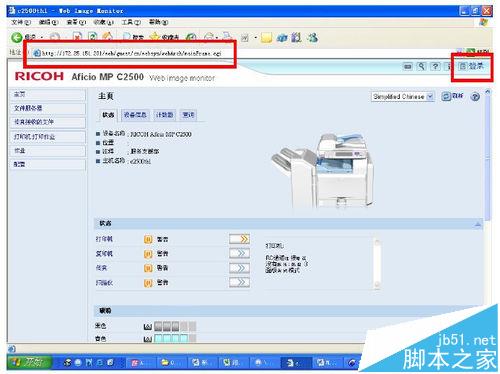Image resolution: width=500 pixels, height=374 pixels.
Task: Click the black toner level bar
Action: (175, 326)
